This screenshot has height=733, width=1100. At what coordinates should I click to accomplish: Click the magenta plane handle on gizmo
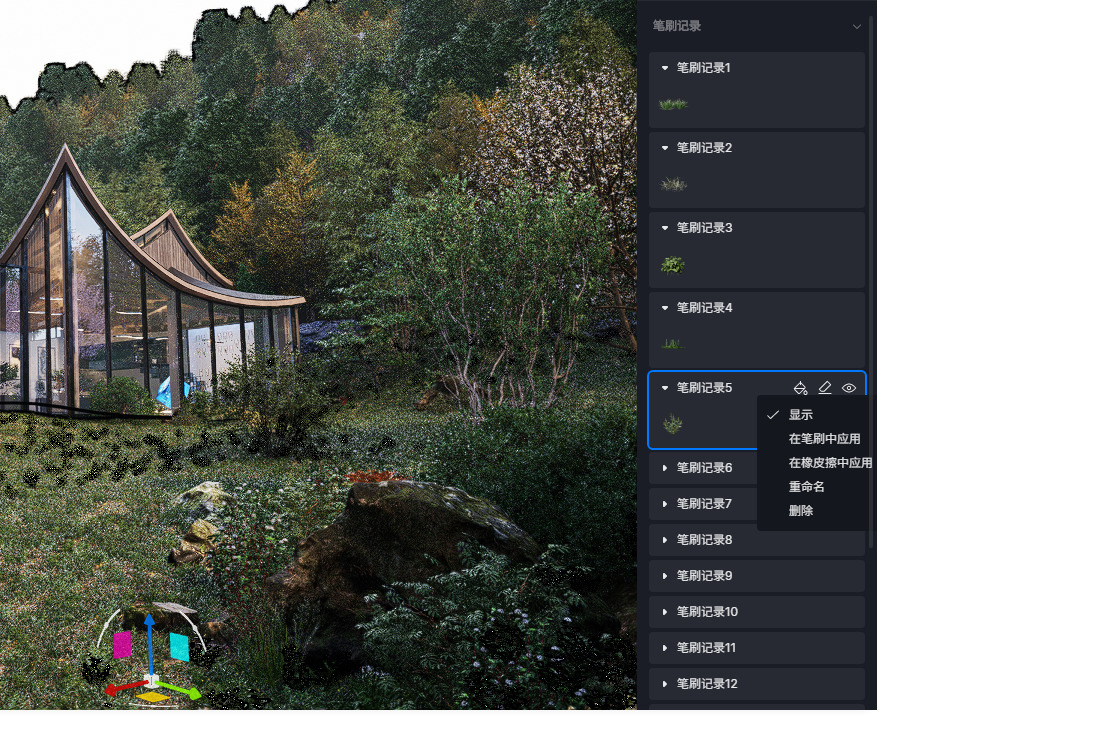122,645
